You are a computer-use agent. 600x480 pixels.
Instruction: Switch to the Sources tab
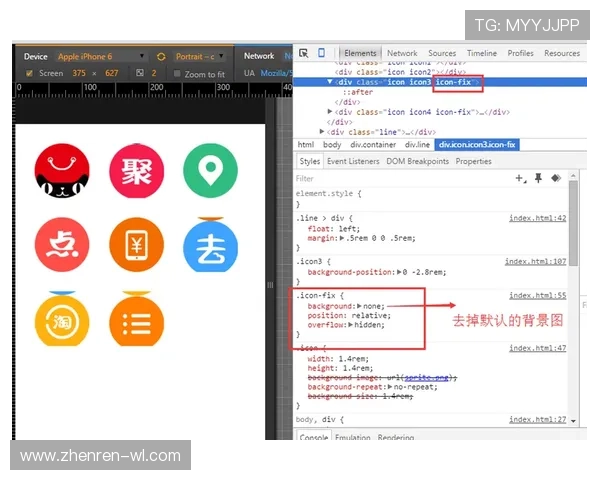pos(441,53)
